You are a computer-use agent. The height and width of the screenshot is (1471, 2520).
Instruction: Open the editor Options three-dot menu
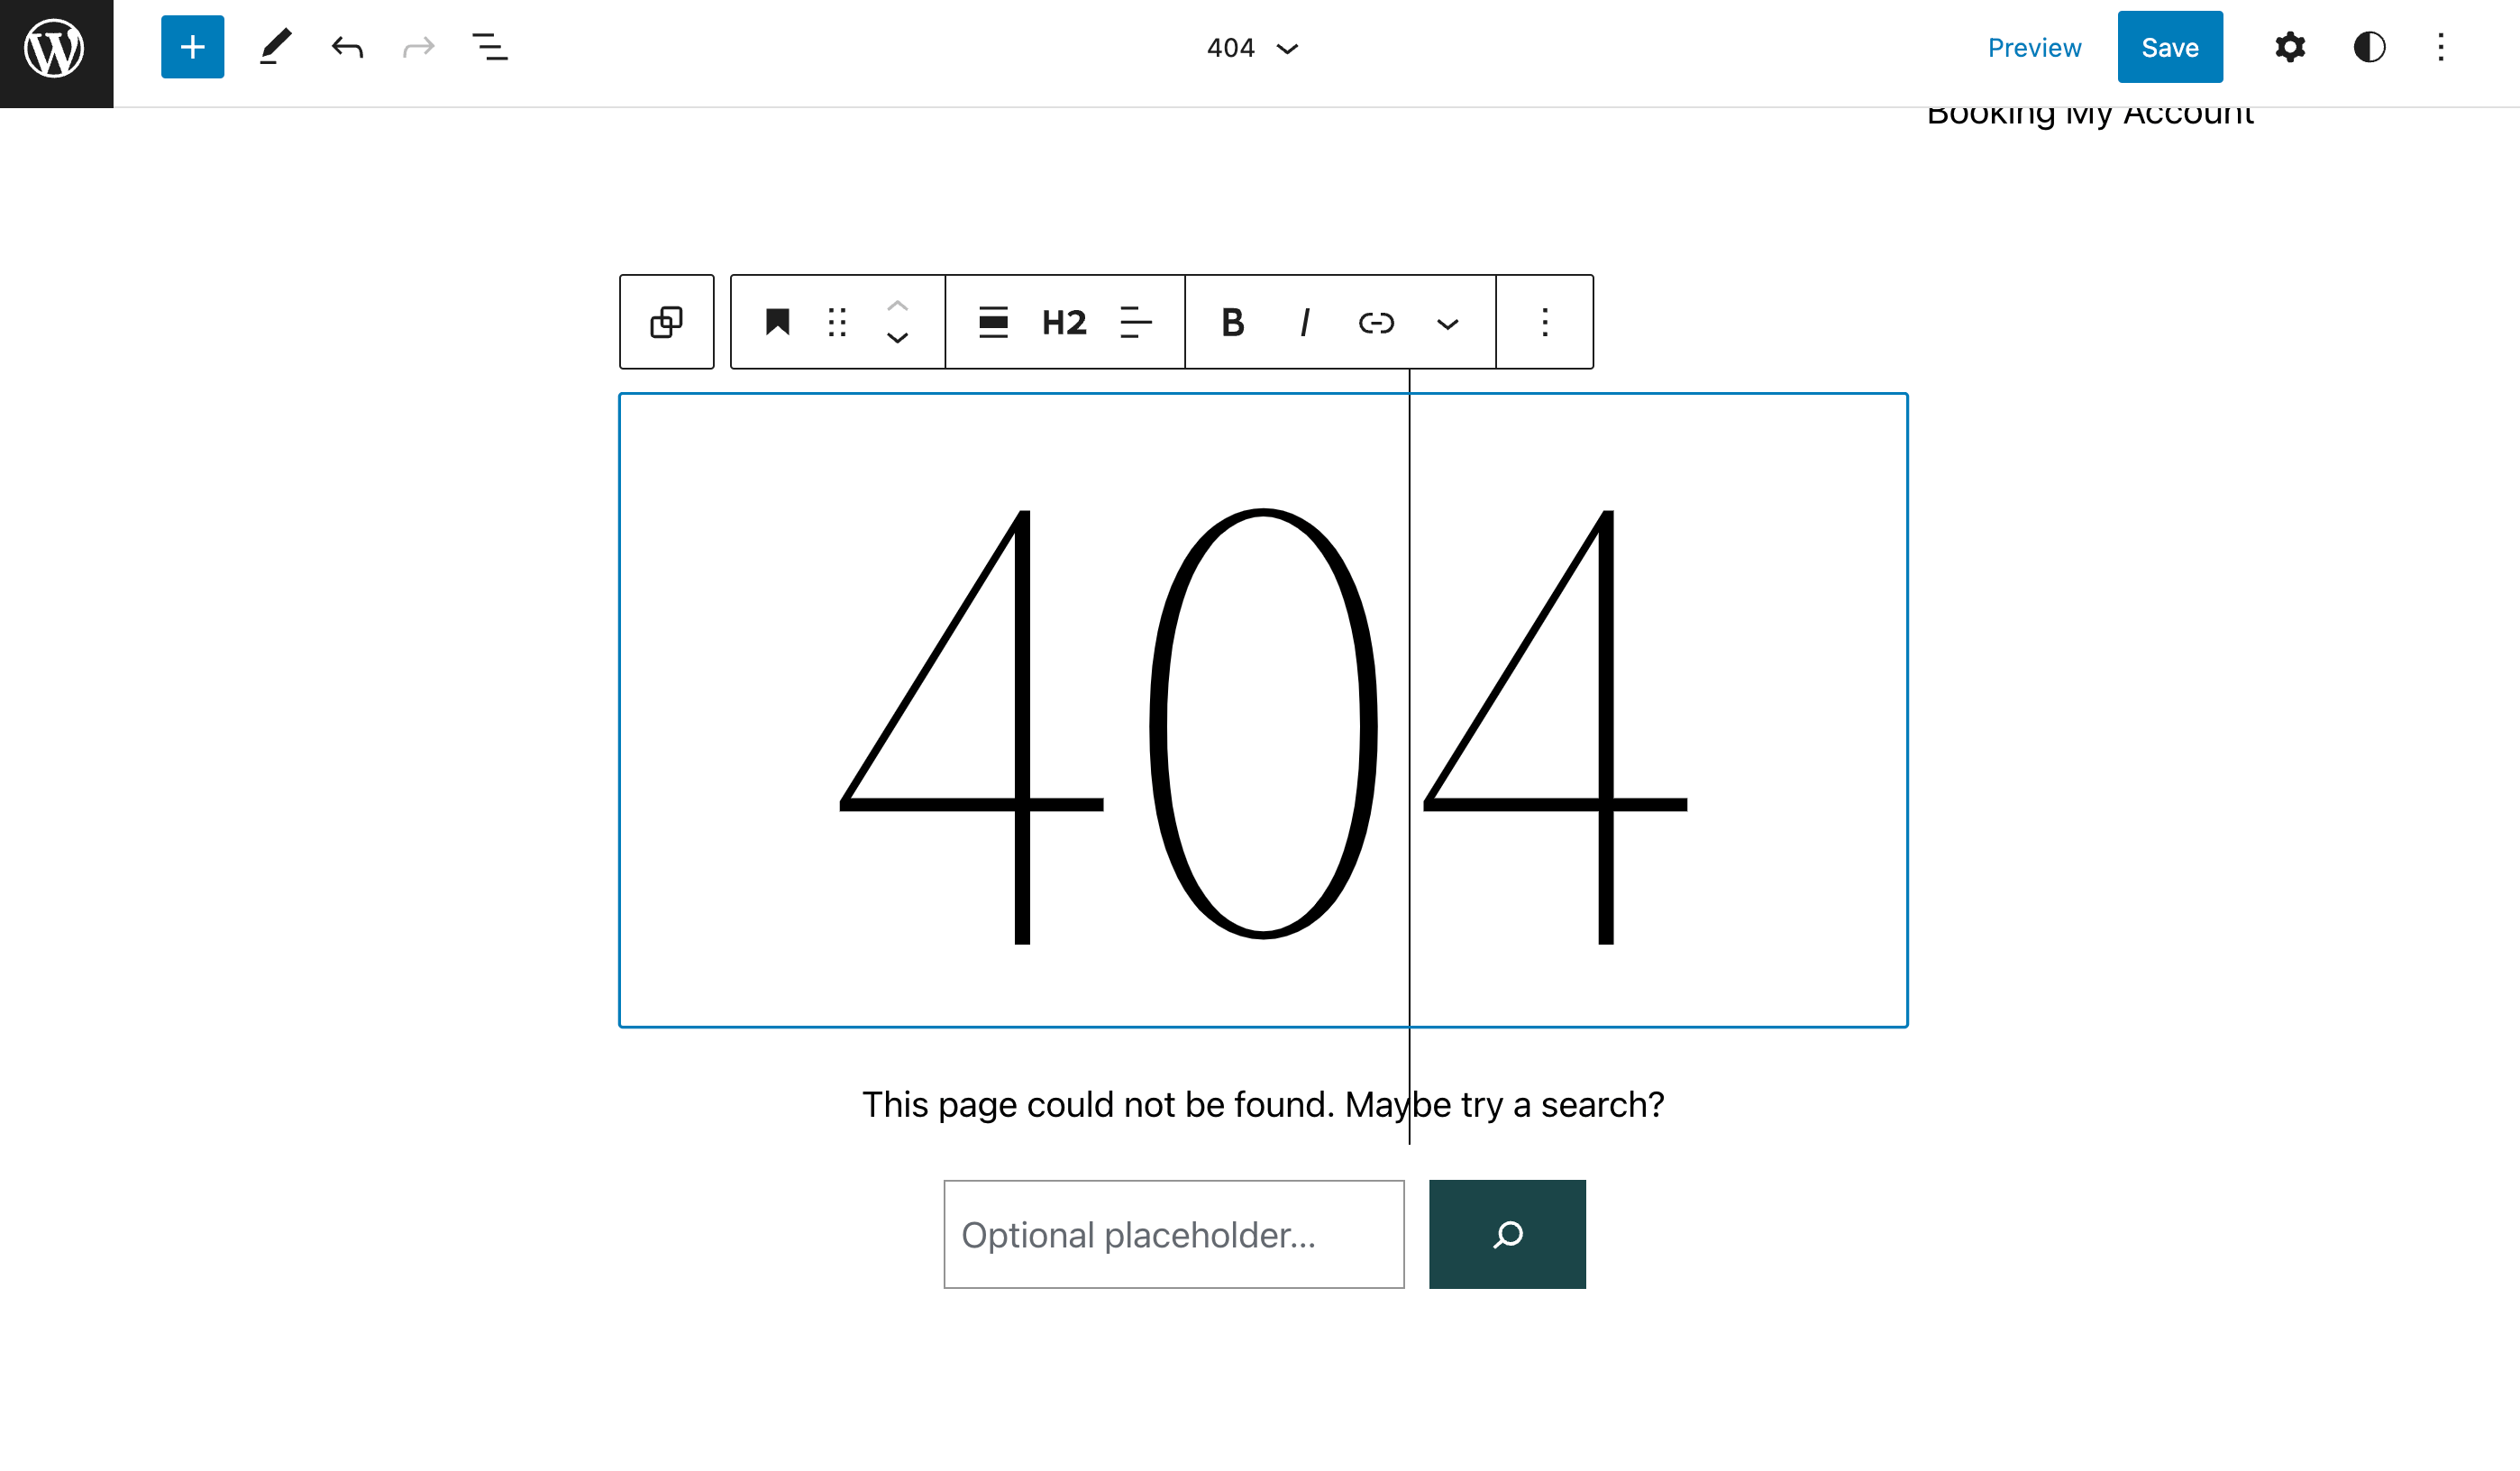2440,47
